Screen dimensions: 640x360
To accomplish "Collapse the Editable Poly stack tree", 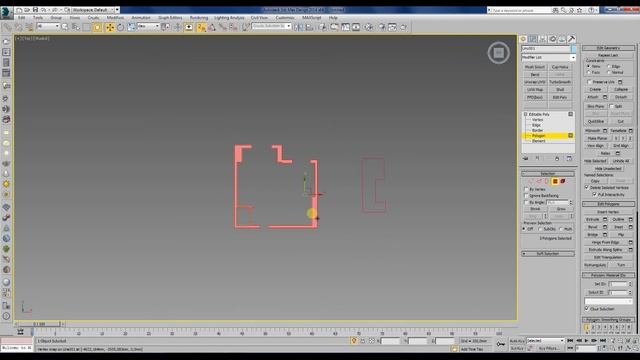I will click(x=526, y=114).
